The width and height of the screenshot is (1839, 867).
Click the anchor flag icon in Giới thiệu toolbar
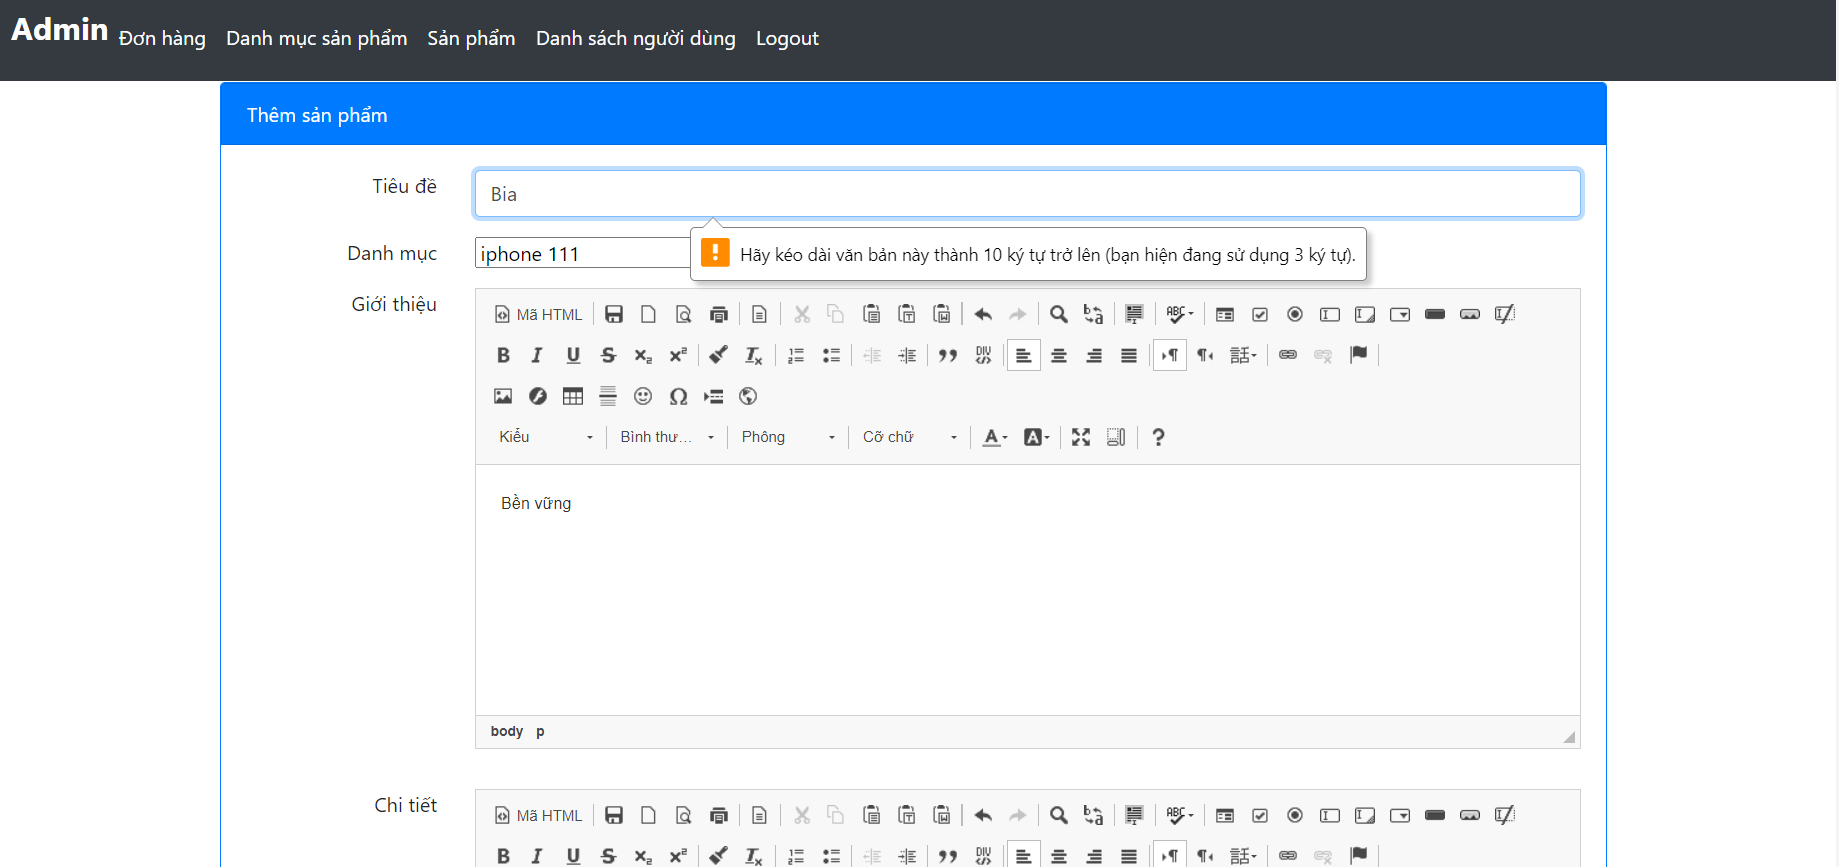coord(1358,355)
